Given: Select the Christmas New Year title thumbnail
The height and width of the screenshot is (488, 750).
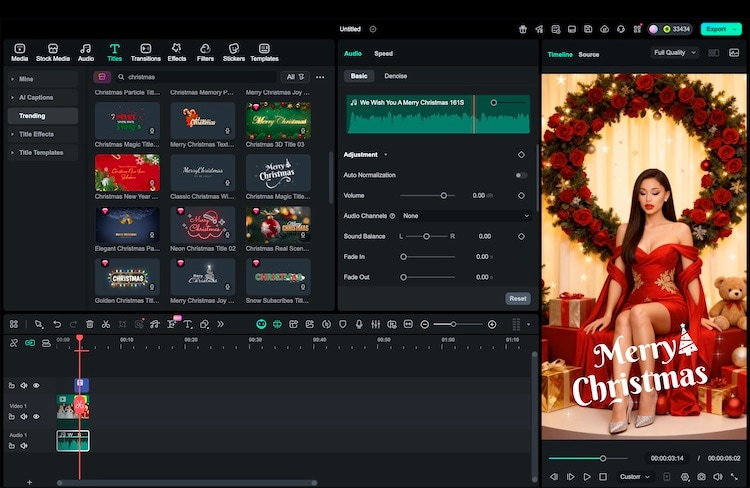Looking at the screenshot, I should point(127,173).
